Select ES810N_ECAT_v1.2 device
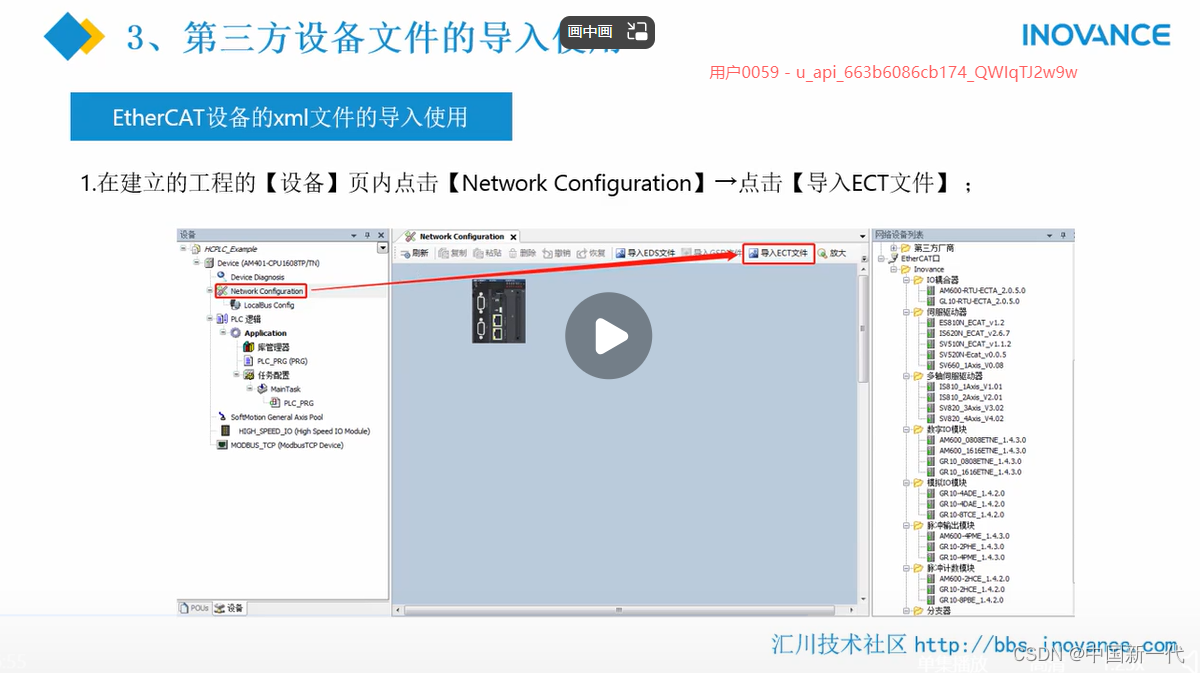Viewport: 1200px width, 673px height. click(x=966, y=323)
